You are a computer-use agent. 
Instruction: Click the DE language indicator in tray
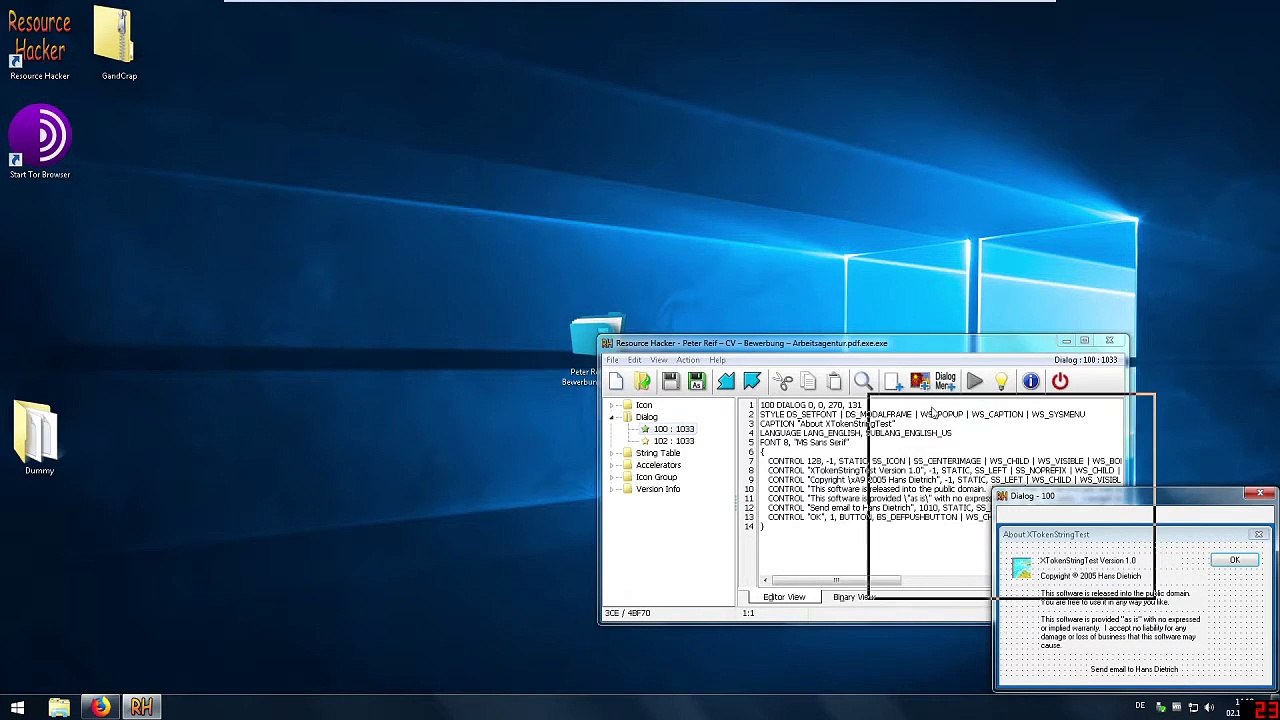pyautogui.click(x=1140, y=706)
